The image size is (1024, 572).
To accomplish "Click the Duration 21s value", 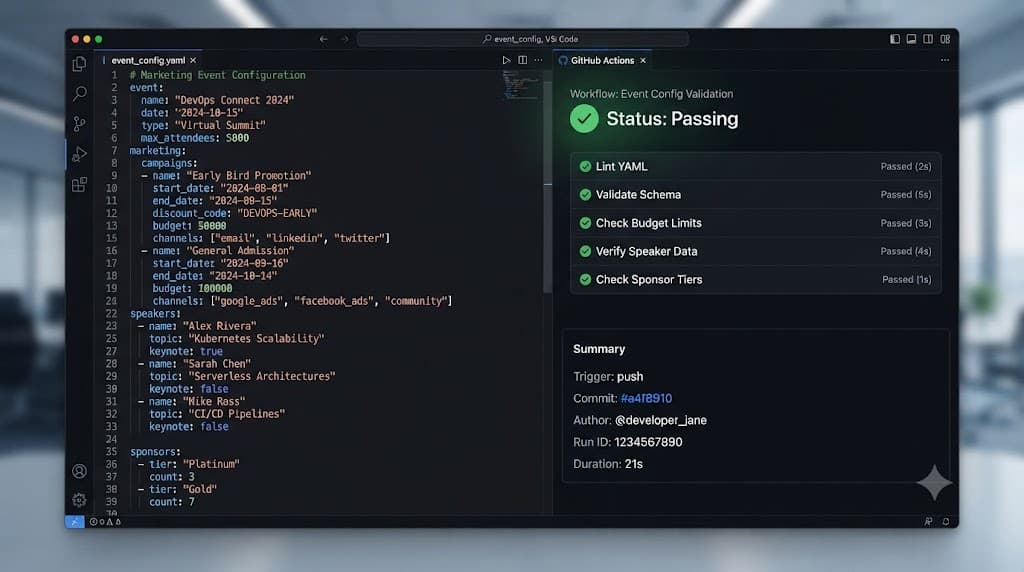I will click(633, 464).
